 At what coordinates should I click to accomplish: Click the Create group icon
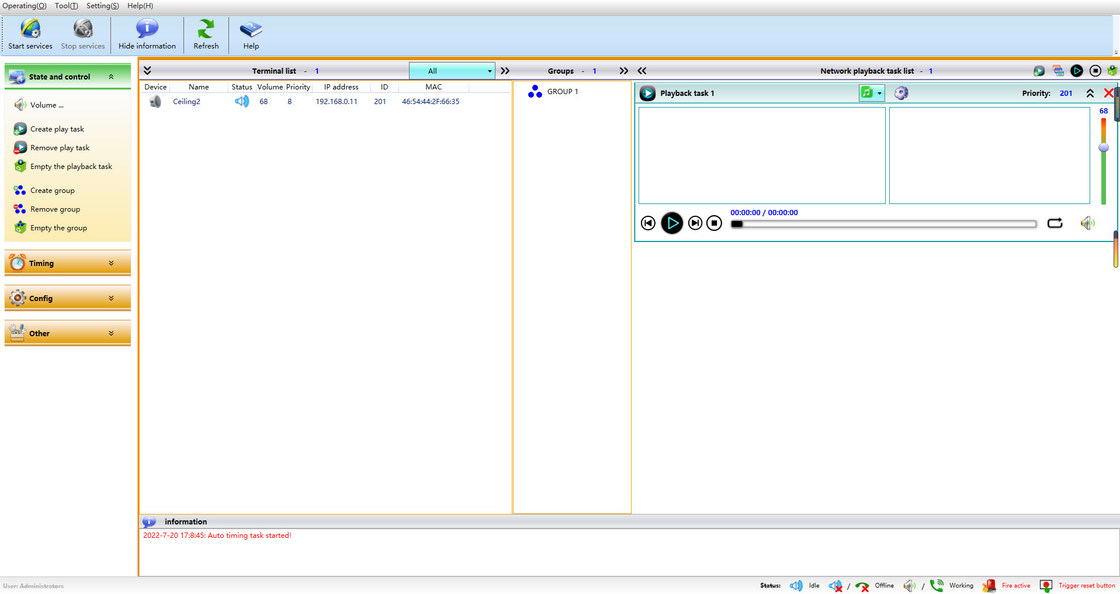click(x=22, y=190)
